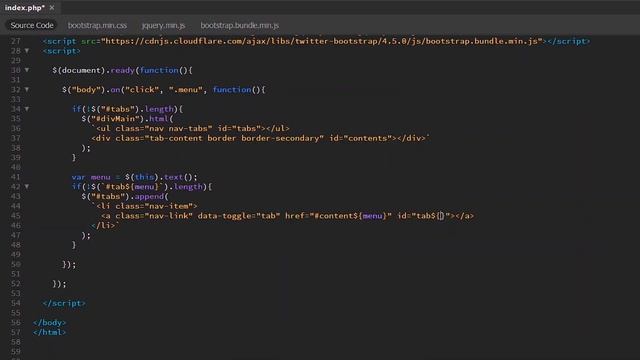Click the closing </html> tag
This screenshot has height=360, width=640.
49,332
